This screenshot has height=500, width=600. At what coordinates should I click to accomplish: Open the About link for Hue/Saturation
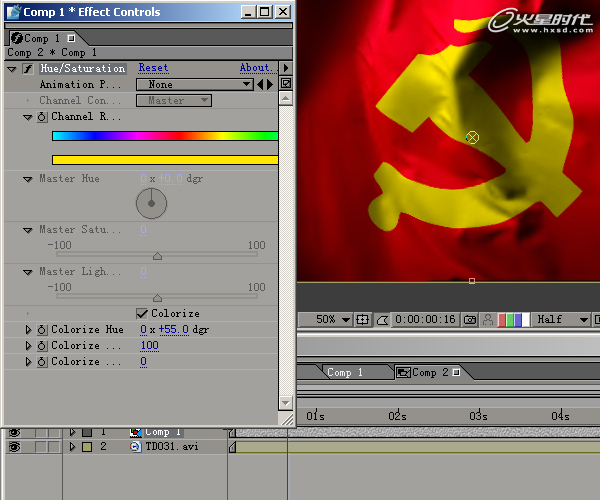(x=256, y=68)
